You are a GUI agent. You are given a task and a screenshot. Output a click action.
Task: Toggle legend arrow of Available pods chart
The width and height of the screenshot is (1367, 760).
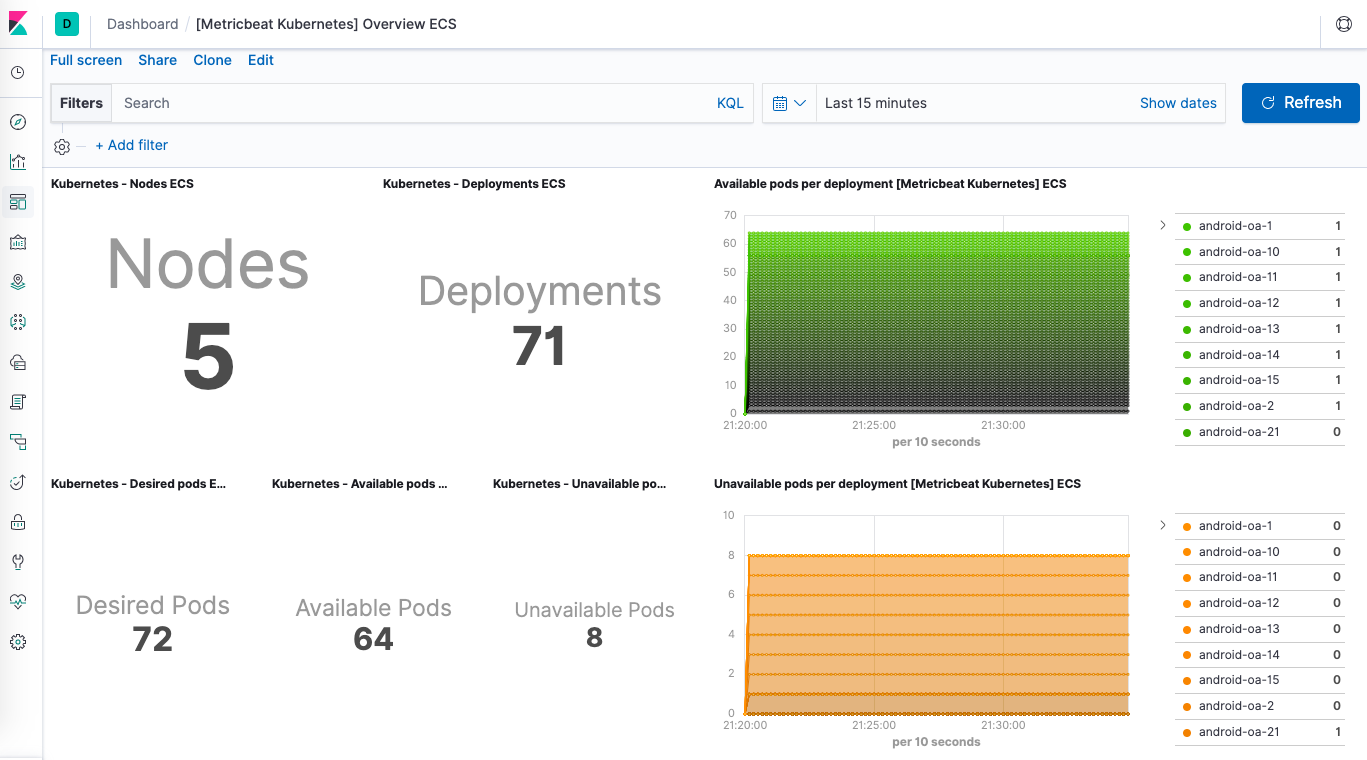1162,225
